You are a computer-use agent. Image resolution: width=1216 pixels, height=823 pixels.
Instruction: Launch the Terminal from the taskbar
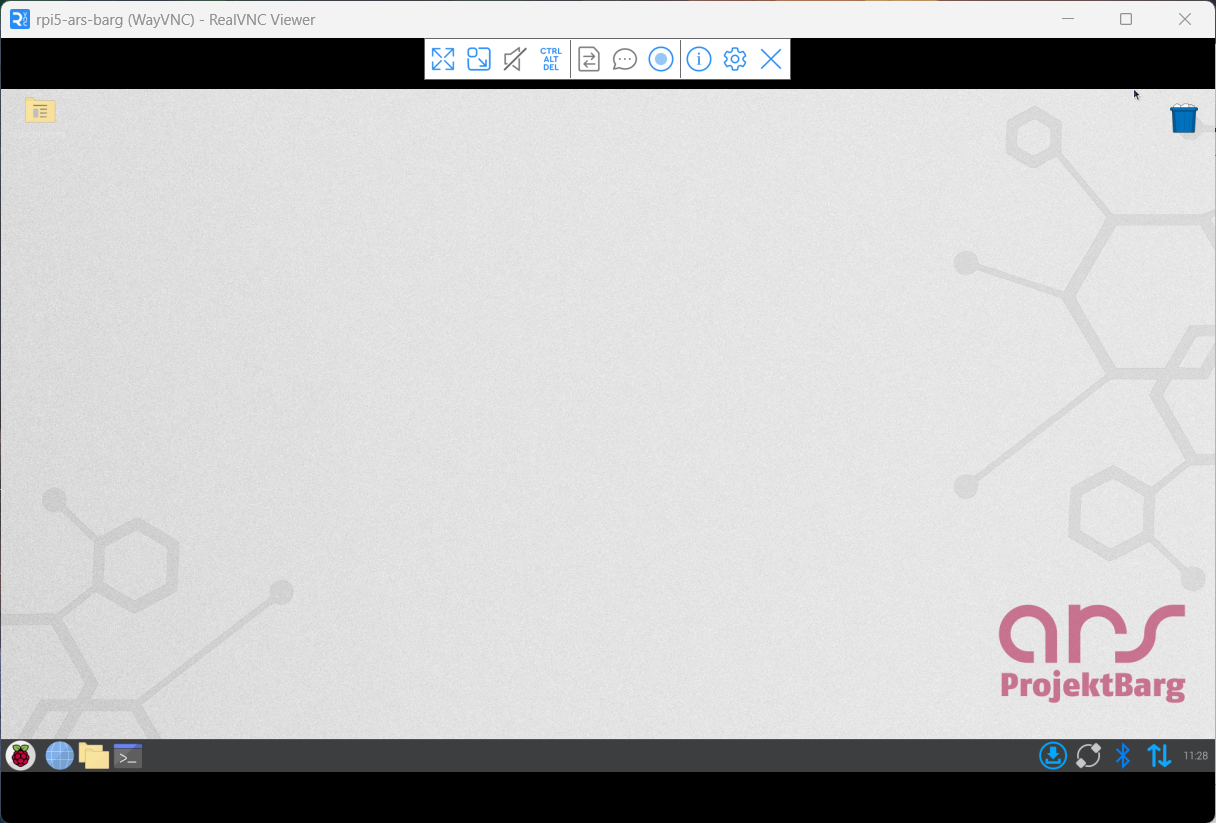point(128,756)
